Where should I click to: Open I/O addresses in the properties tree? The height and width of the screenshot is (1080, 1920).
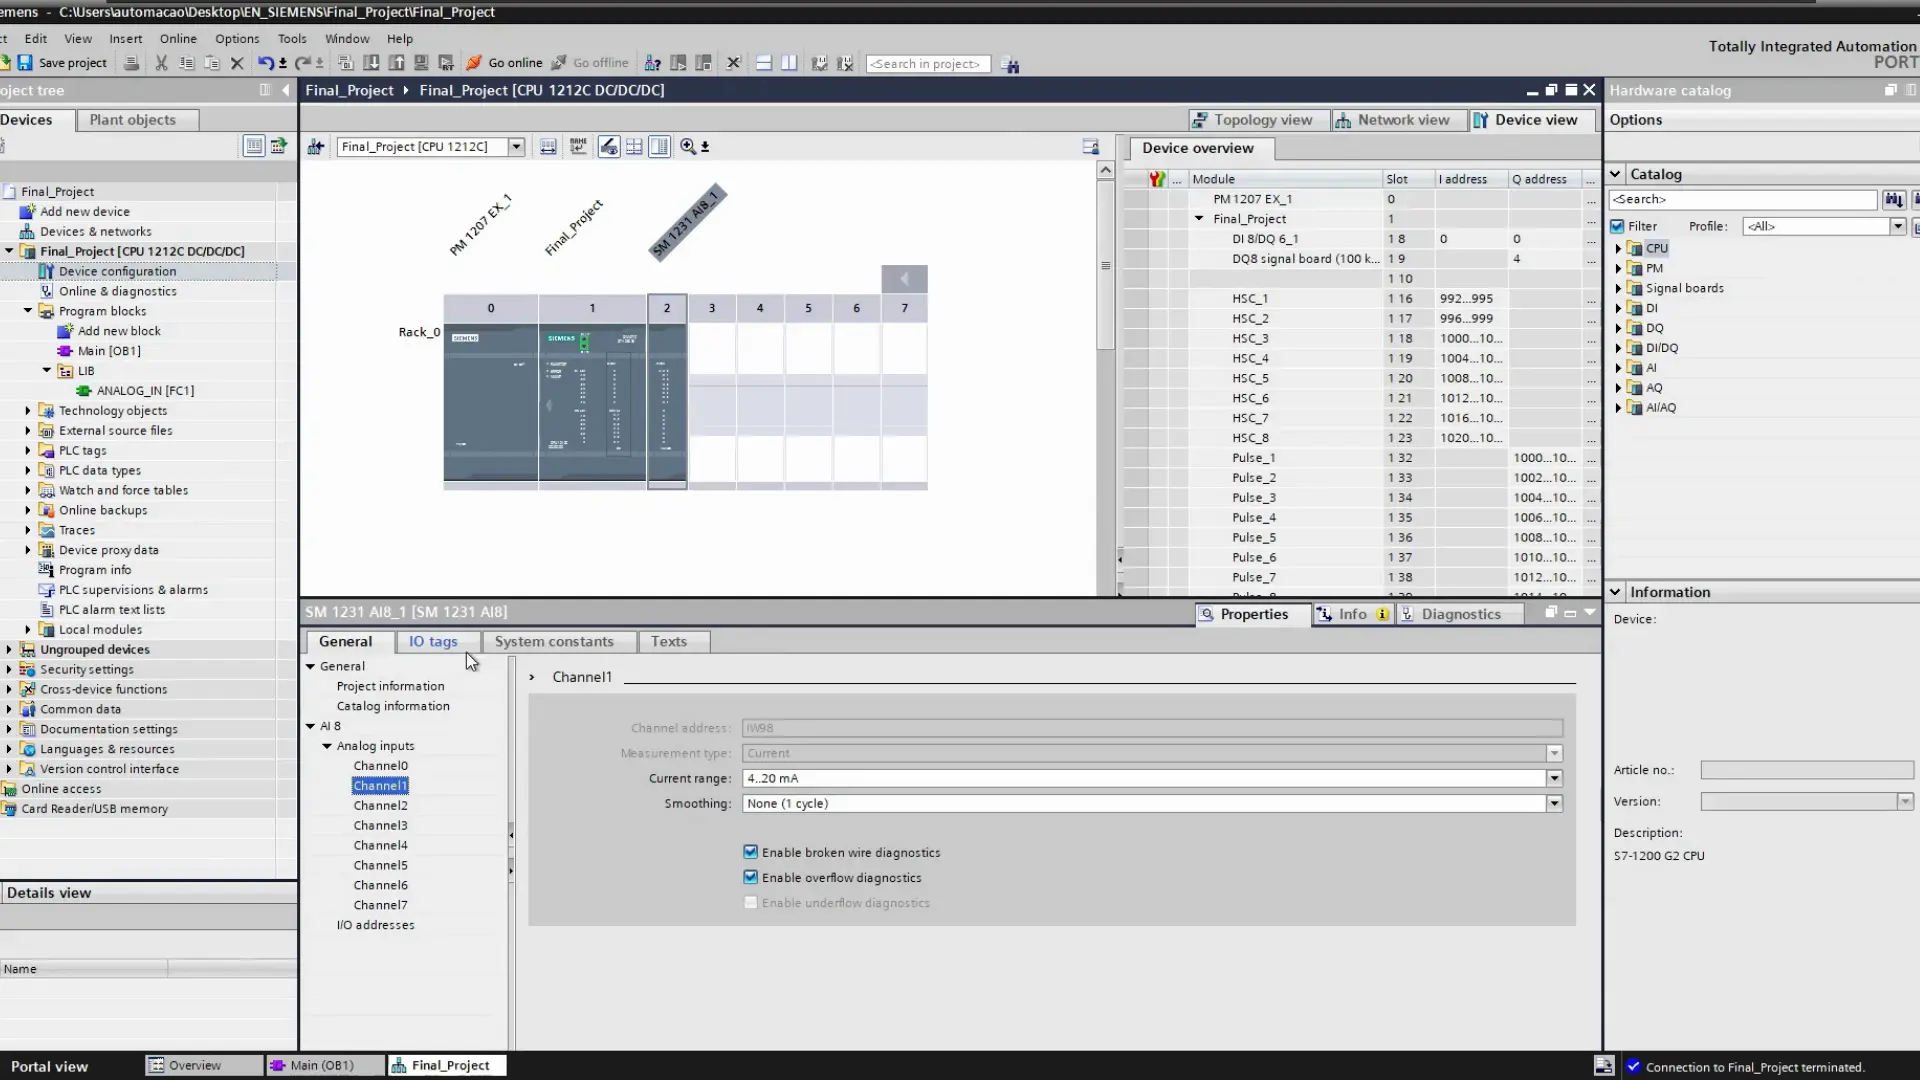coord(375,925)
